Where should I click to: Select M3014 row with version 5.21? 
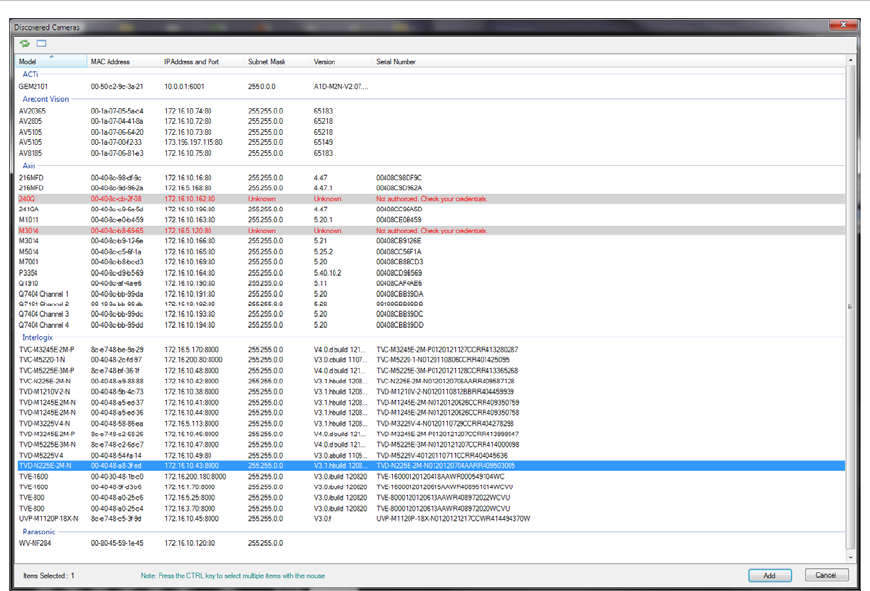pos(431,241)
